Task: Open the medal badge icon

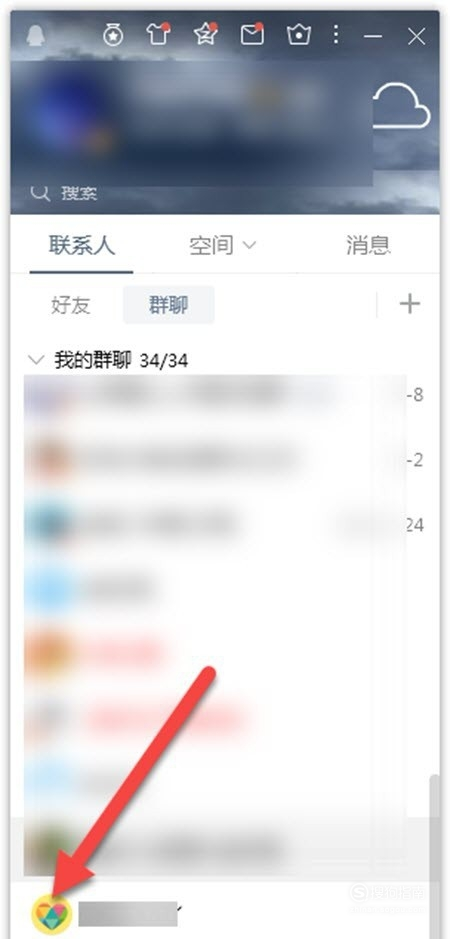Action: [113, 35]
